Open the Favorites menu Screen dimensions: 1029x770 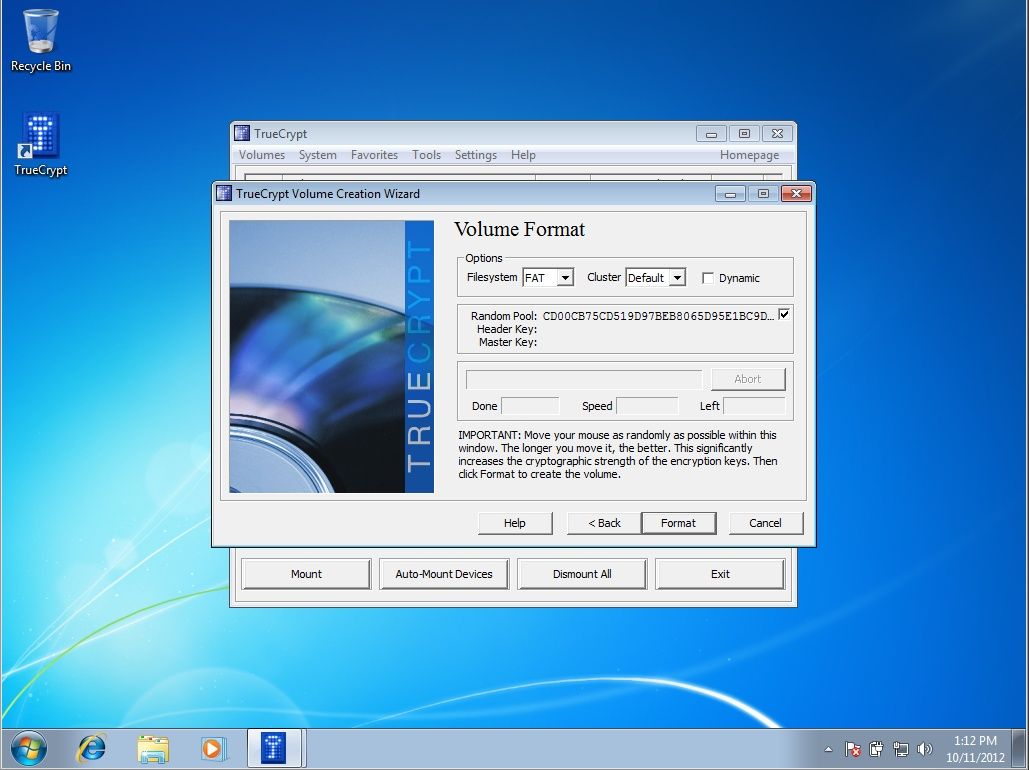tap(374, 155)
